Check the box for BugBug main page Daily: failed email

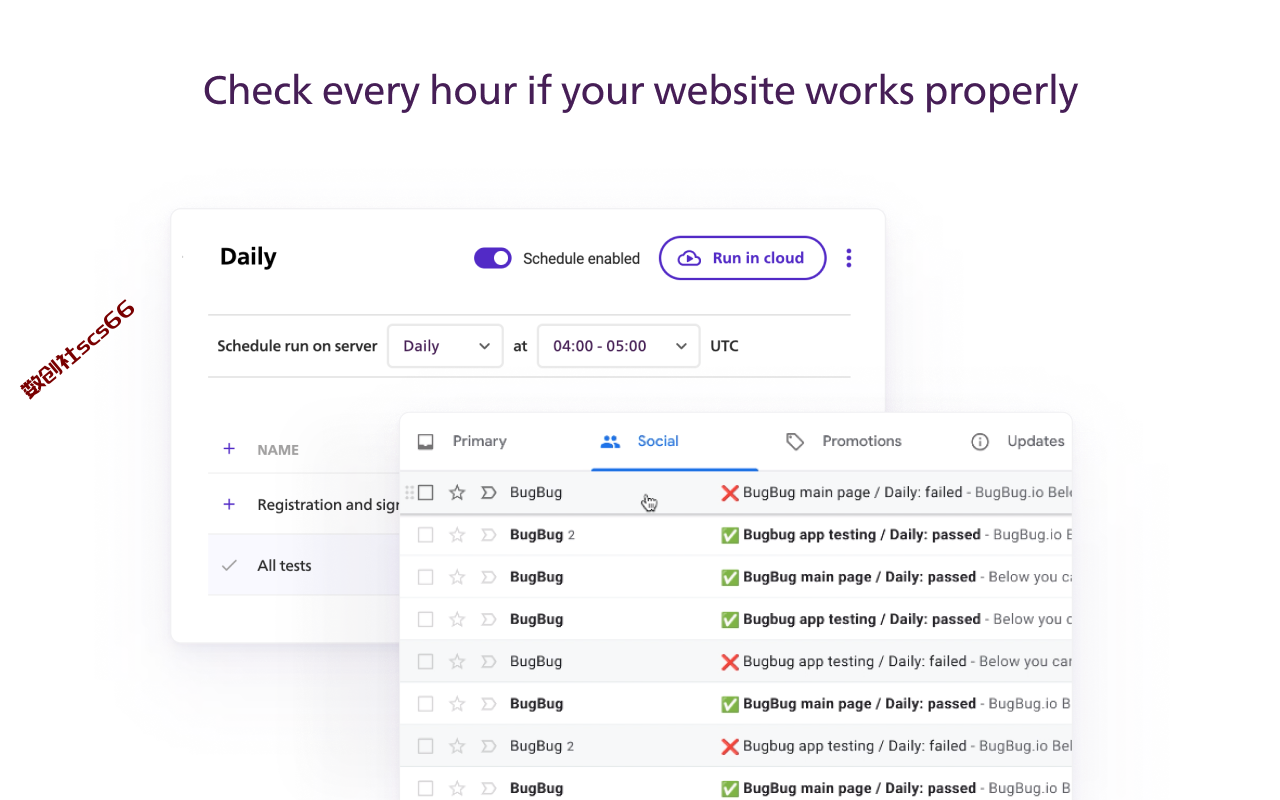point(426,492)
